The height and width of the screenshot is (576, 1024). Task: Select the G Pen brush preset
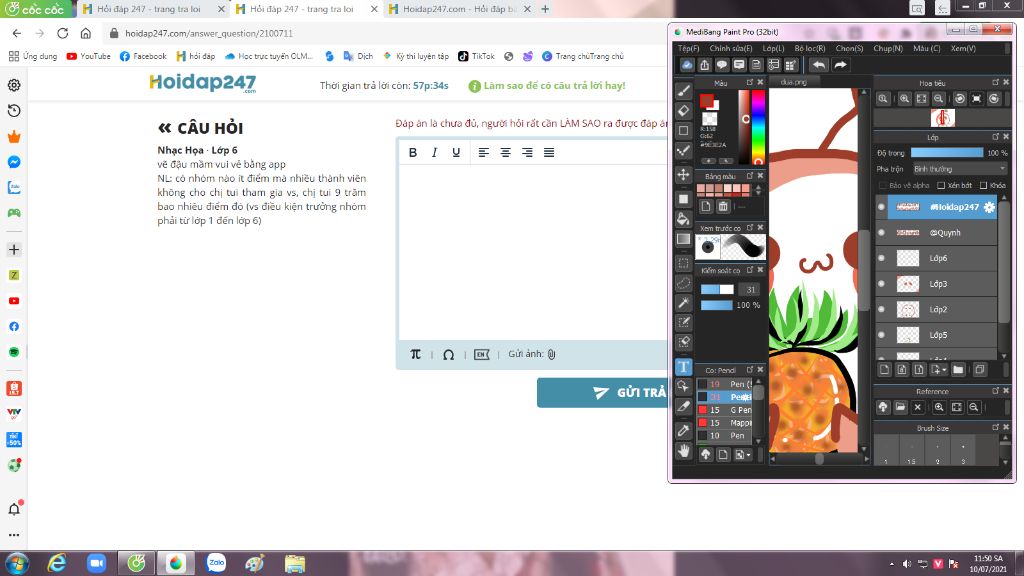(725, 410)
